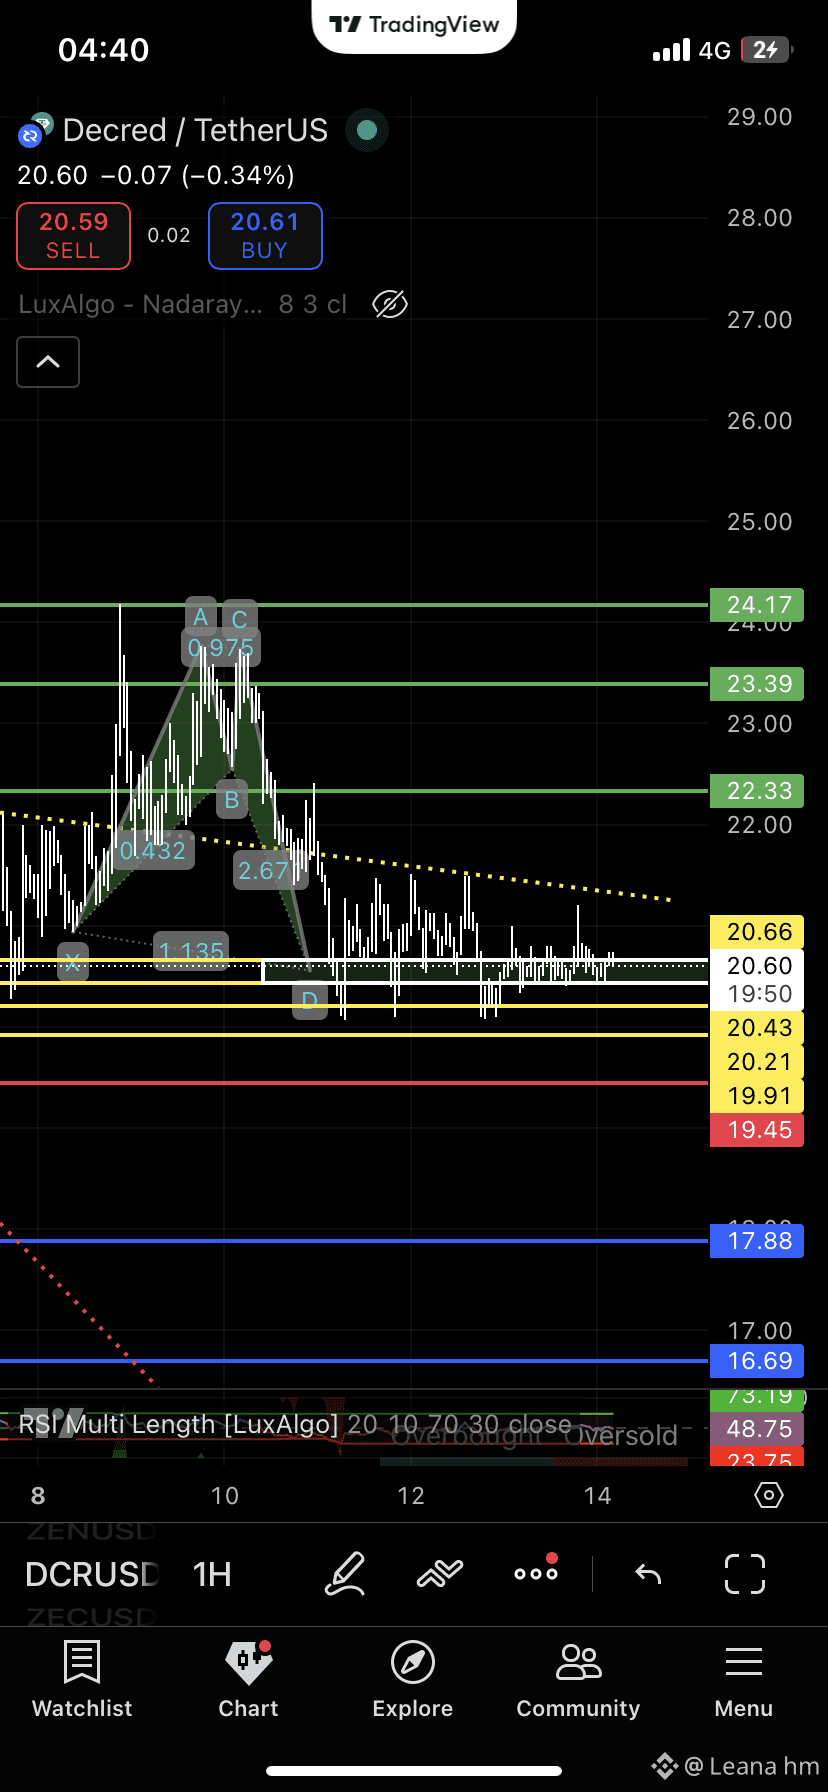The width and height of the screenshot is (828, 1792).
Task: Open the chart settings hexagon icon
Action: click(768, 1496)
